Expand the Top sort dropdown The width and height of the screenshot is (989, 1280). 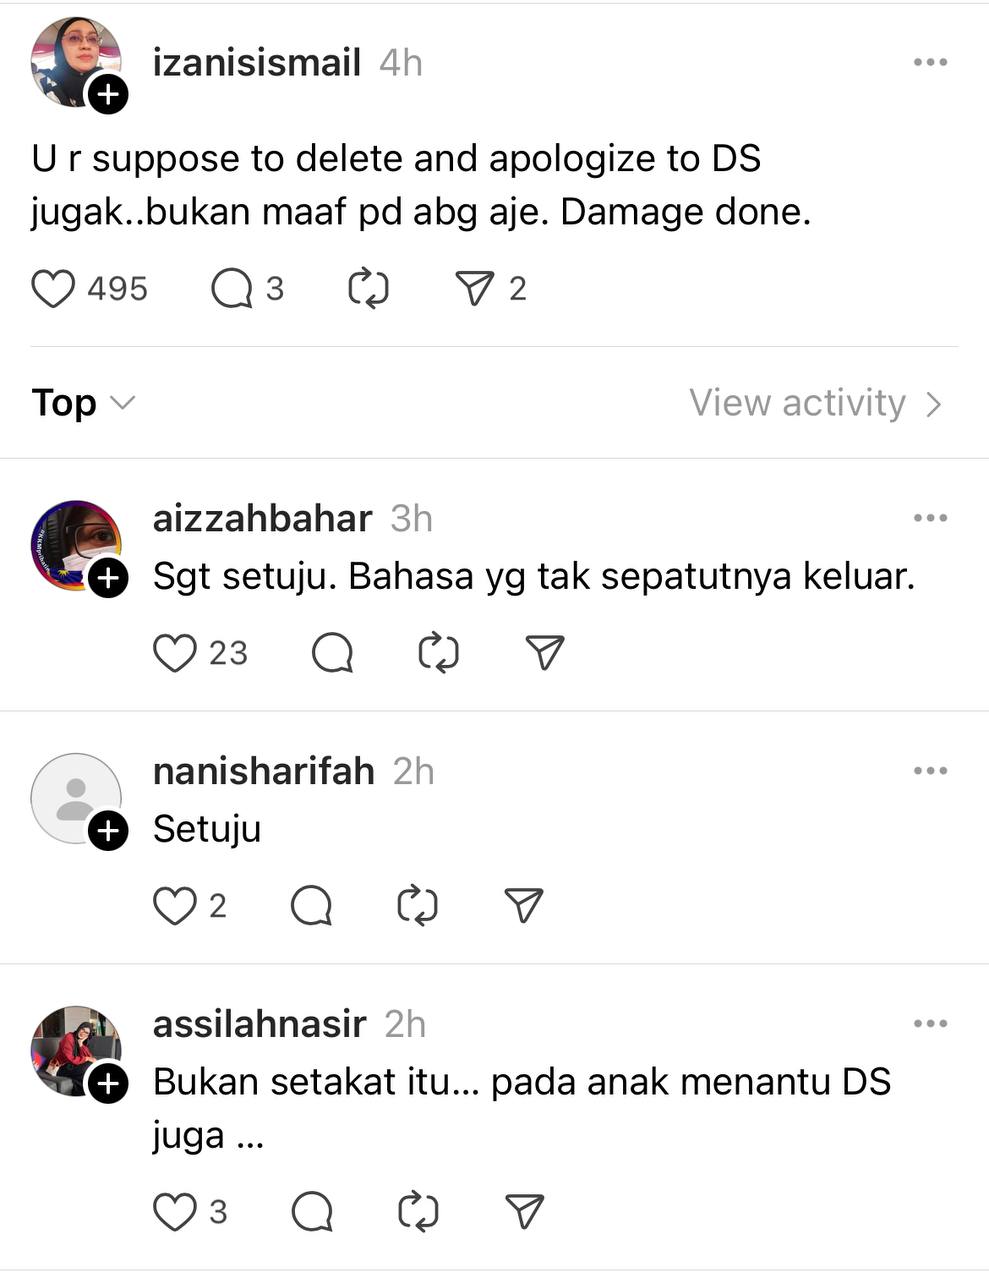click(x=83, y=403)
